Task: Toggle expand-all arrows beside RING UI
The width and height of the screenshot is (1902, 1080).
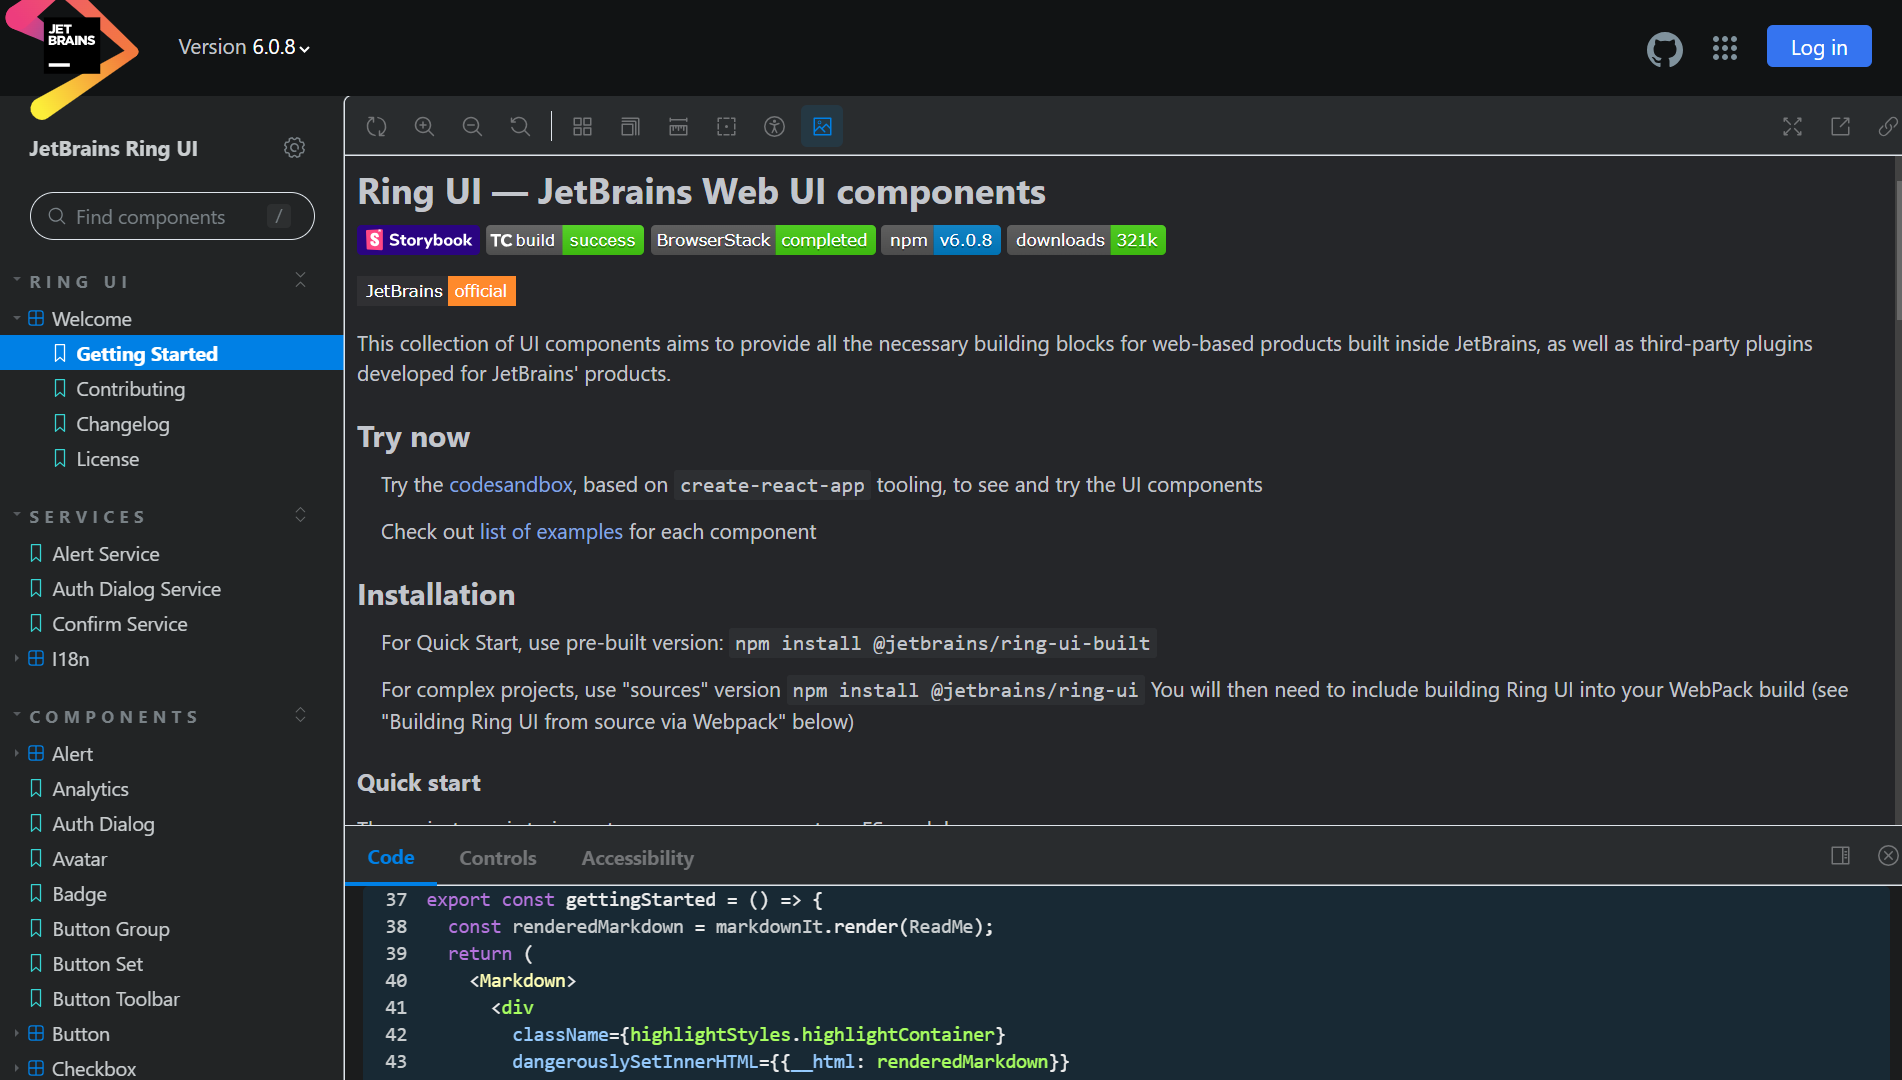Action: (x=301, y=281)
